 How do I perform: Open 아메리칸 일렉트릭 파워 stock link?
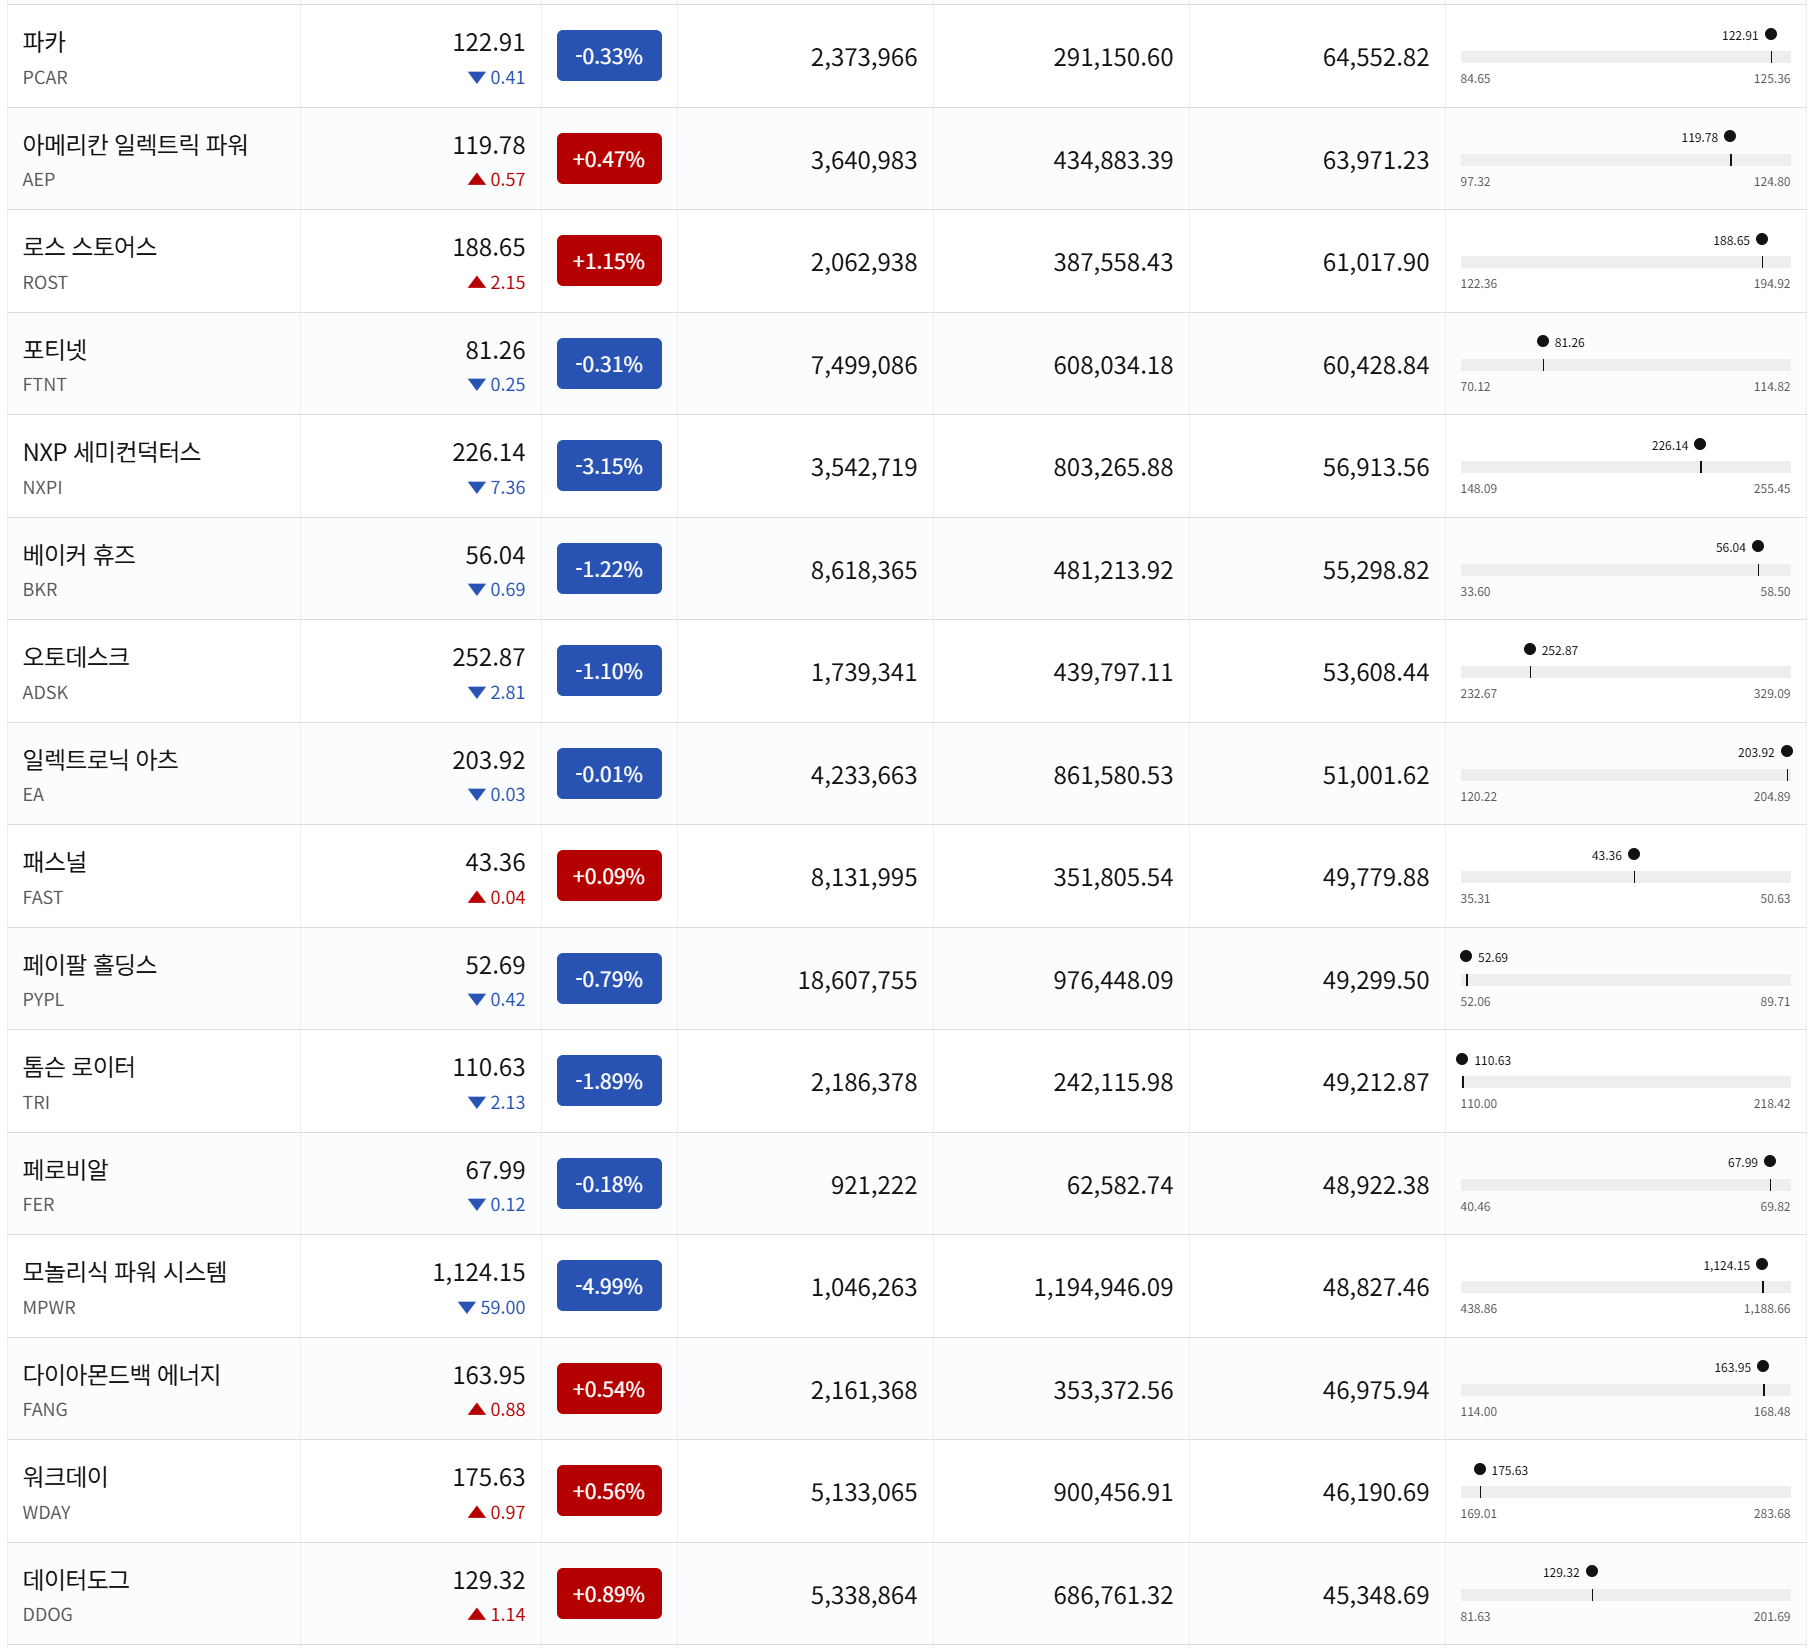pos(135,145)
